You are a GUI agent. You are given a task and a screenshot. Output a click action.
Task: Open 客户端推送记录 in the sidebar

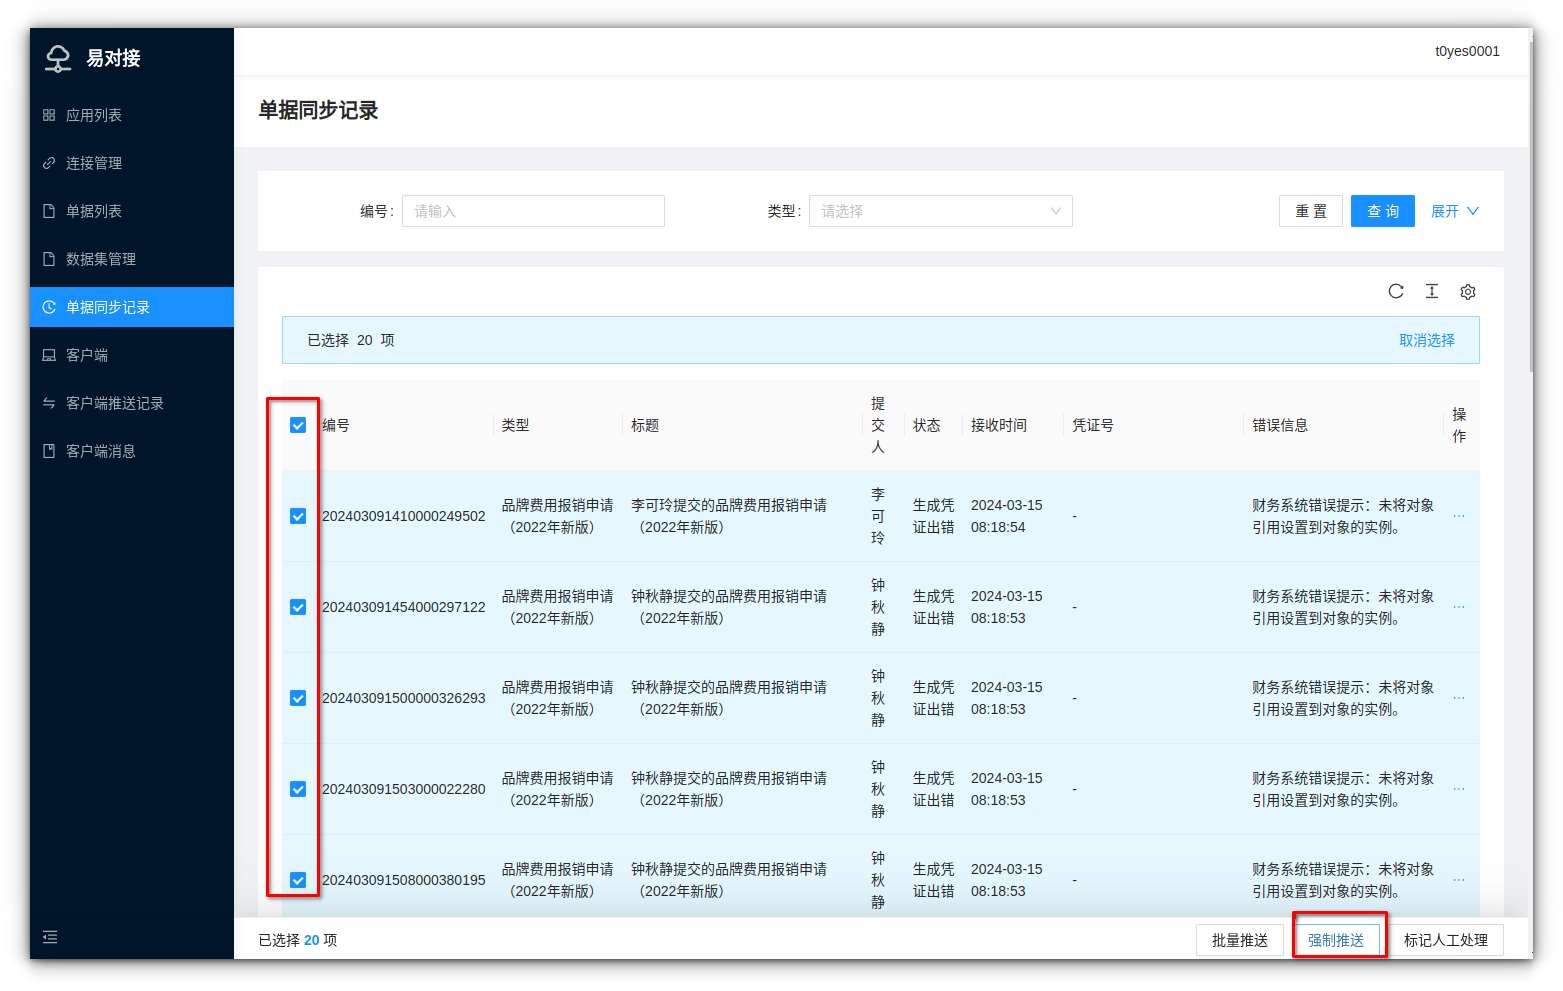114,403
